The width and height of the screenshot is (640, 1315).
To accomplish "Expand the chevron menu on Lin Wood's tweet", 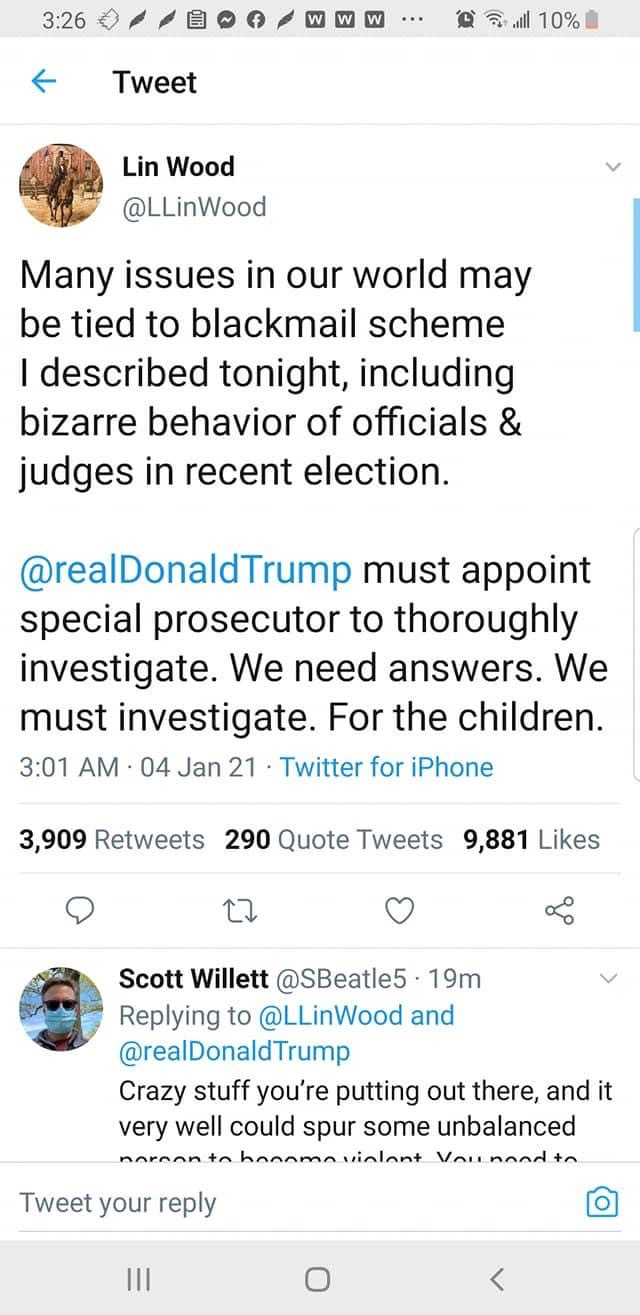I will pos(612,168).
